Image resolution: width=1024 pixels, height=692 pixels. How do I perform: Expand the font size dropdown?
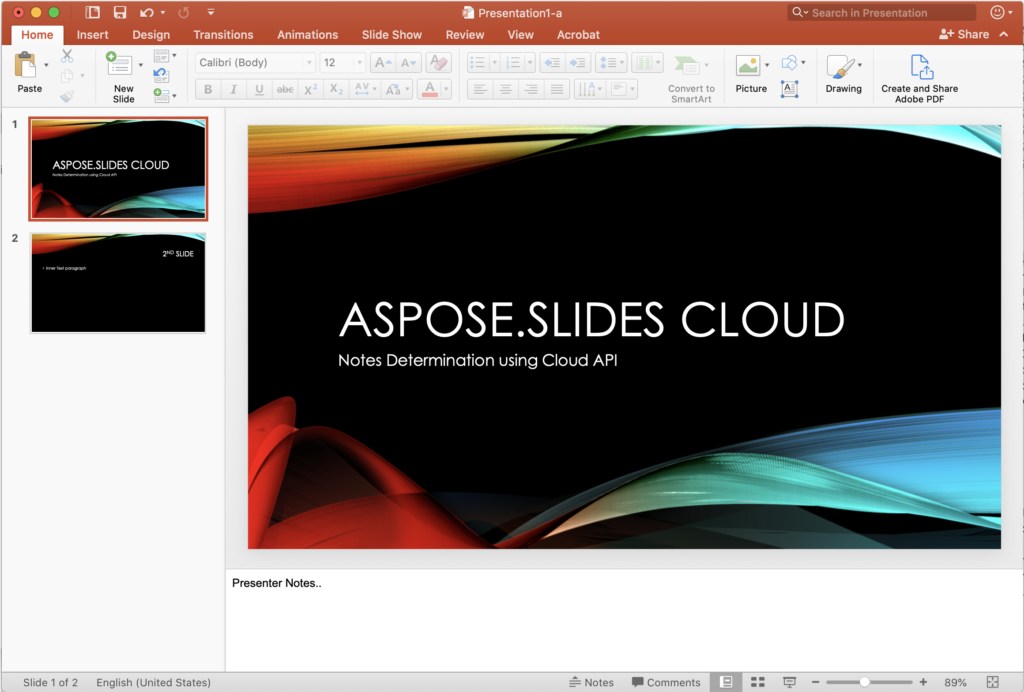click(x=359, y=63)
